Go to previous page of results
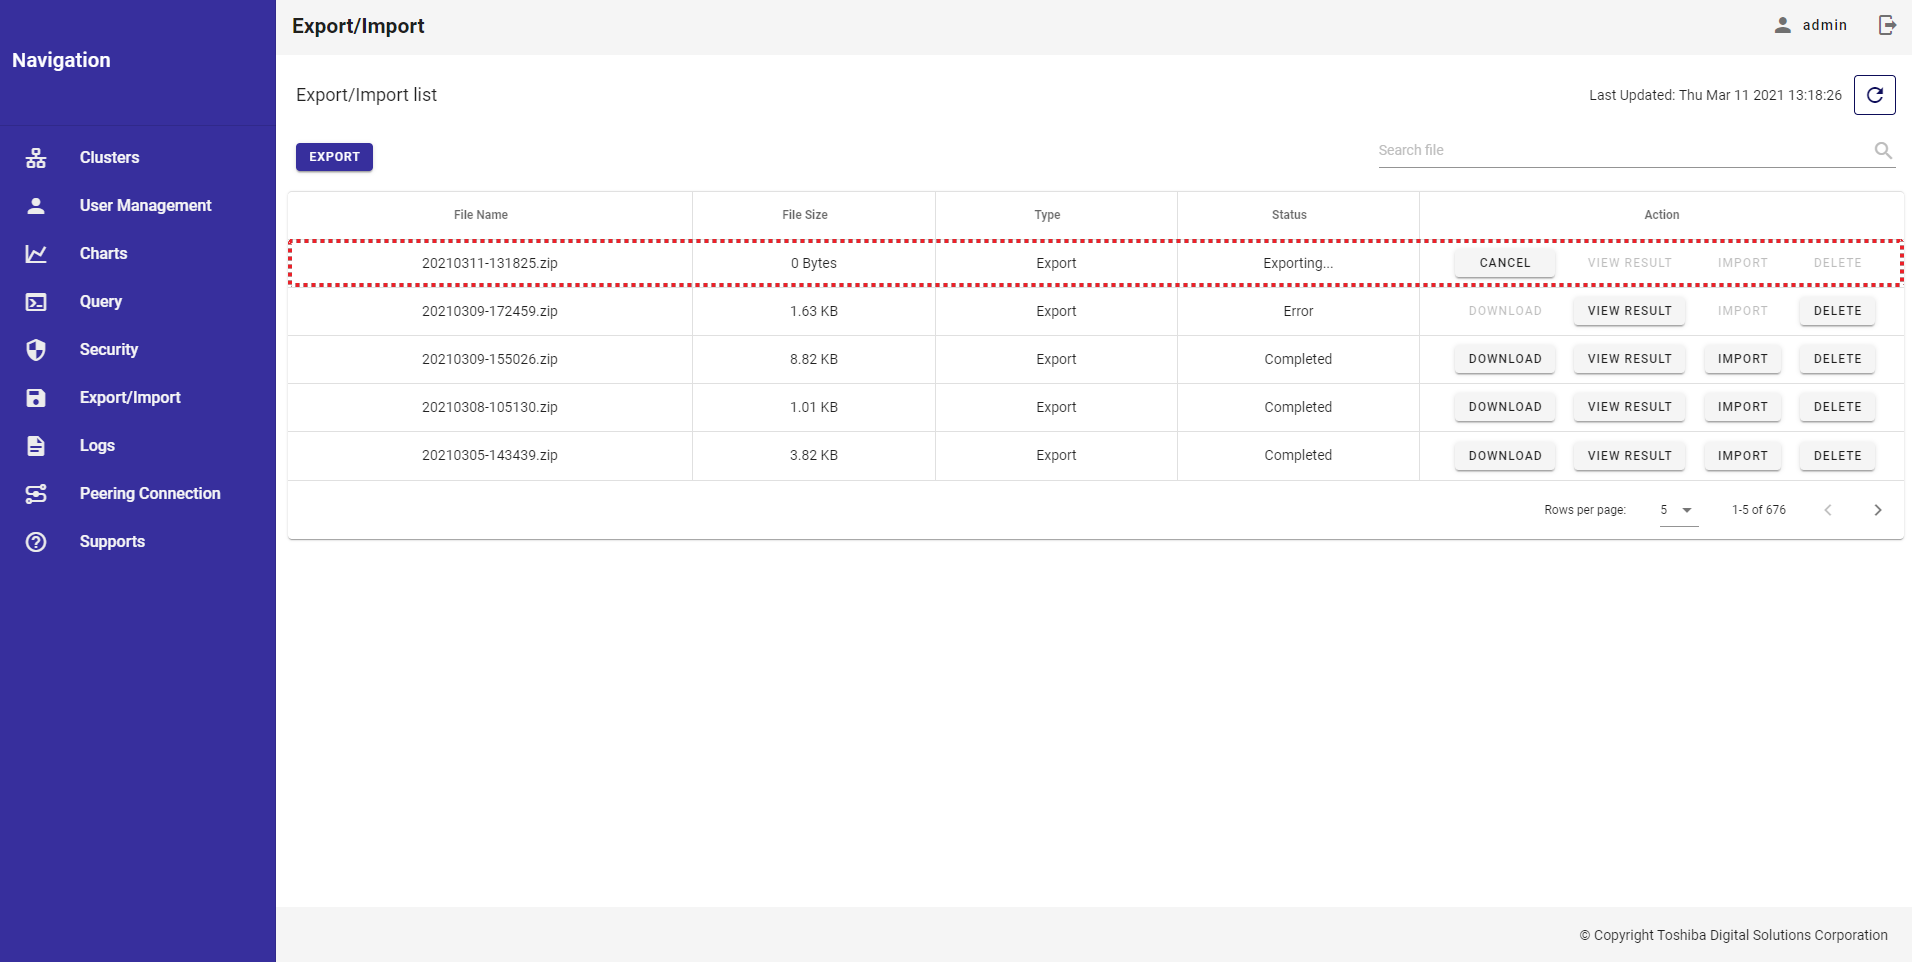 coord(1828,510)
